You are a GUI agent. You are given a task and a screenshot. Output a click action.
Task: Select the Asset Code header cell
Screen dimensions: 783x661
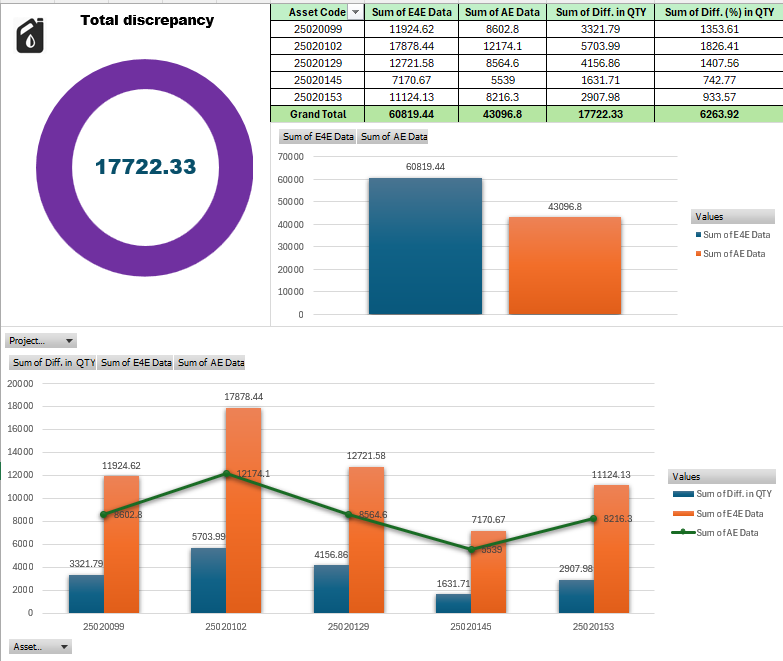click(317, 12)
